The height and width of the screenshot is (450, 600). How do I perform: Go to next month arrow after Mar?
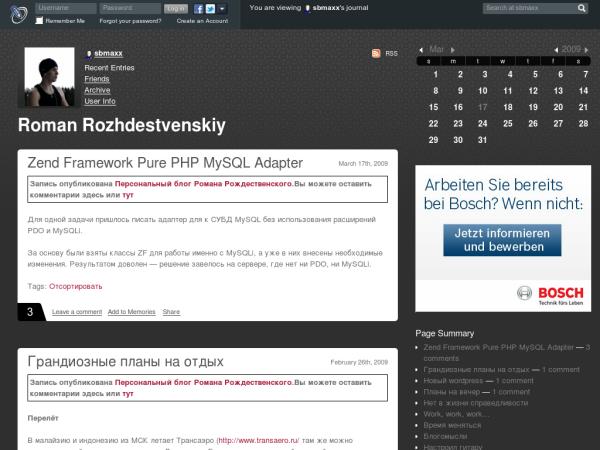pyautogui.click(x=453, y=50)
